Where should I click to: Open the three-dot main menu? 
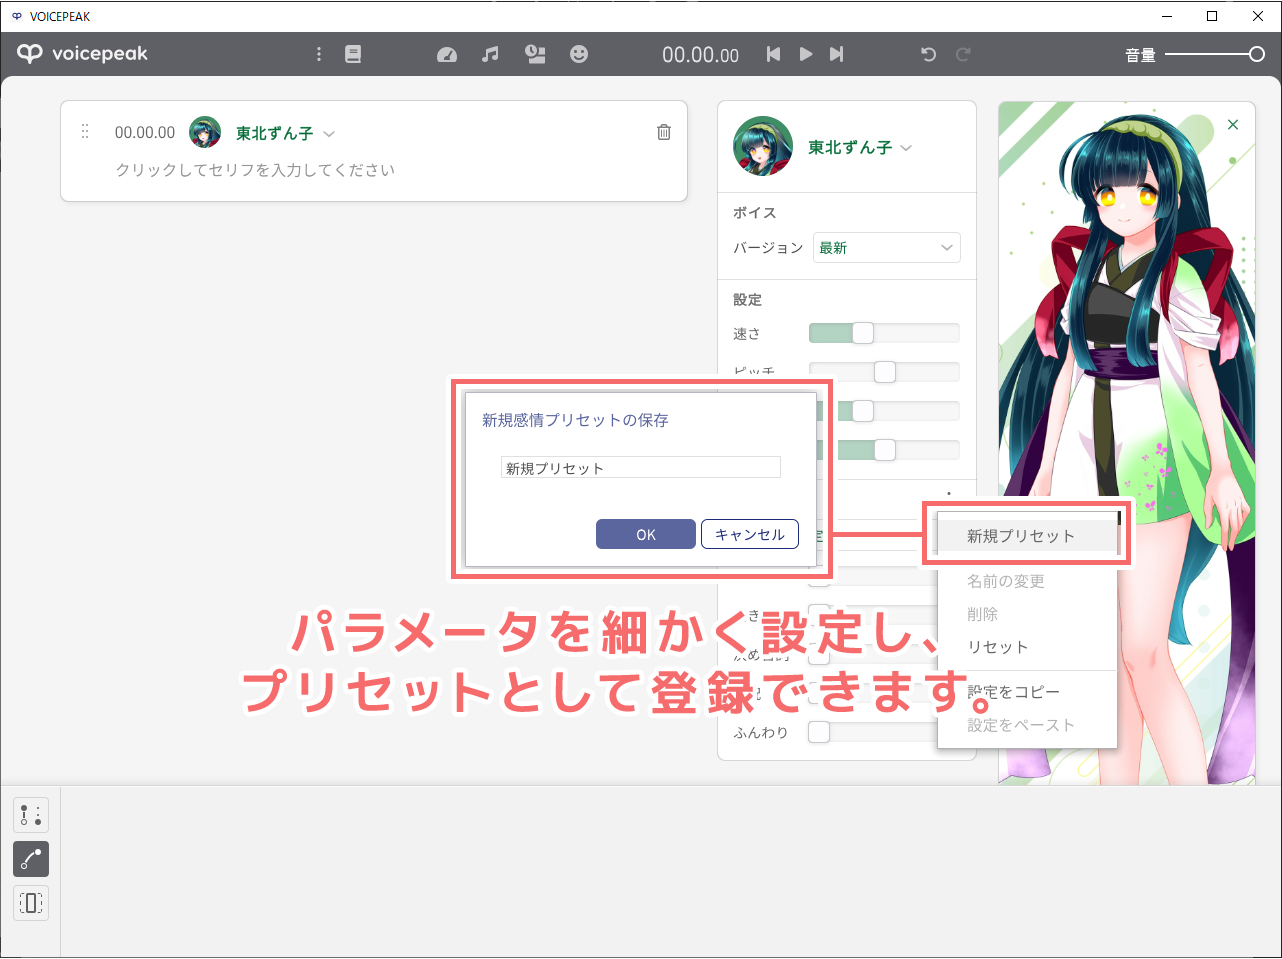pyautogui.click(x=319, y=54)
